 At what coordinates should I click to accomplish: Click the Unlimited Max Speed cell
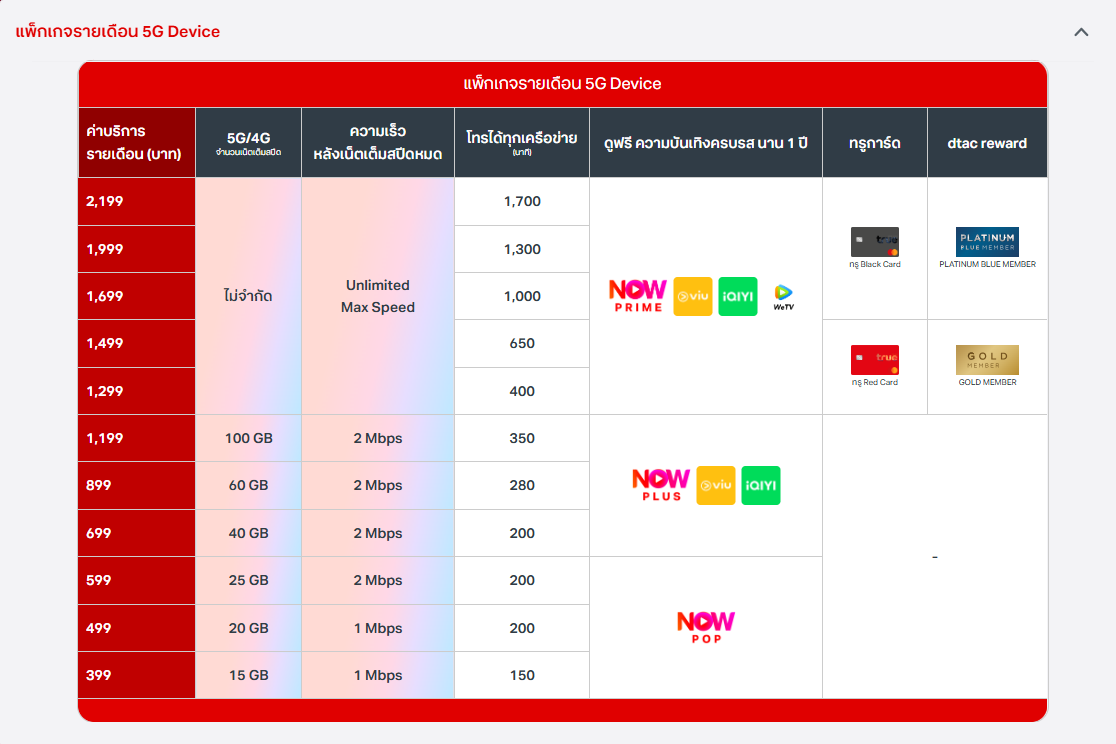378,296
